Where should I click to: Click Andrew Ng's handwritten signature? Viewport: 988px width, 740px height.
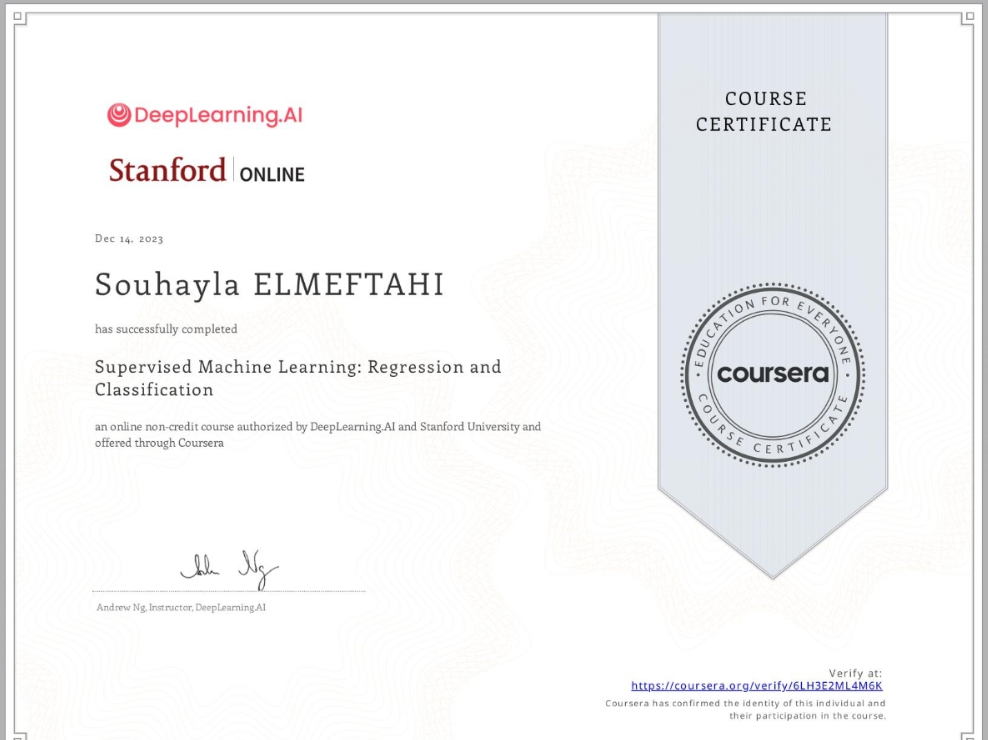(x=229, y=569)
